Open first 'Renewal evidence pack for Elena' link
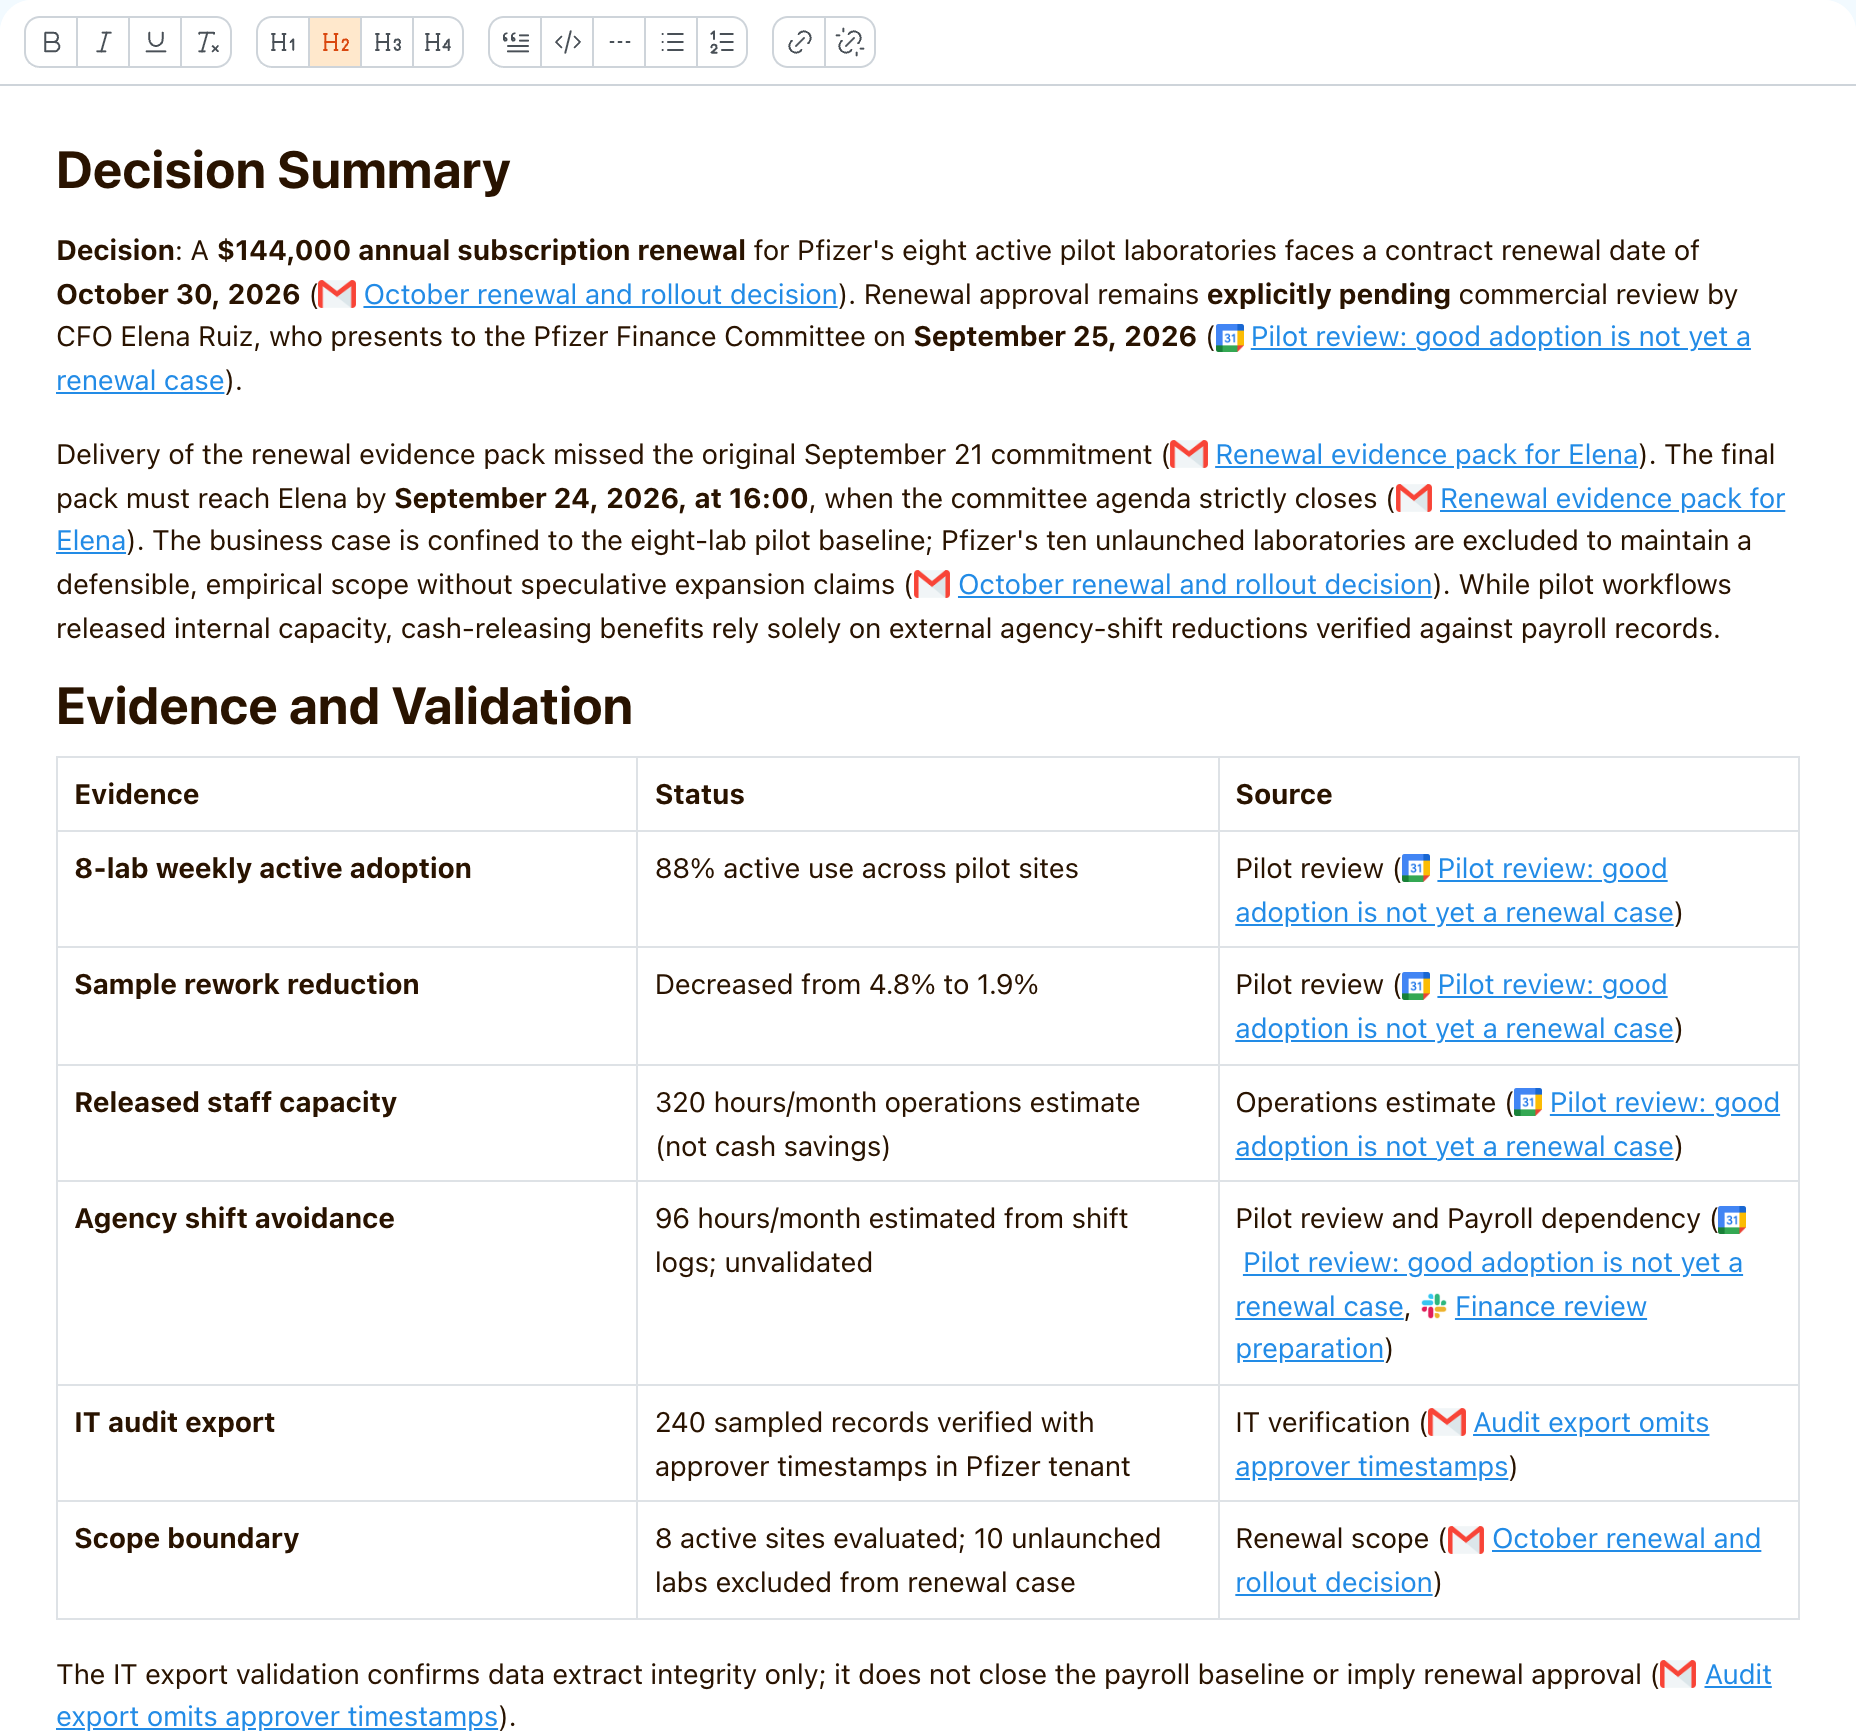Image resolution: width=1856 pixels, height=1736 pixels. pyautogui.click(x=1427, y=455)
